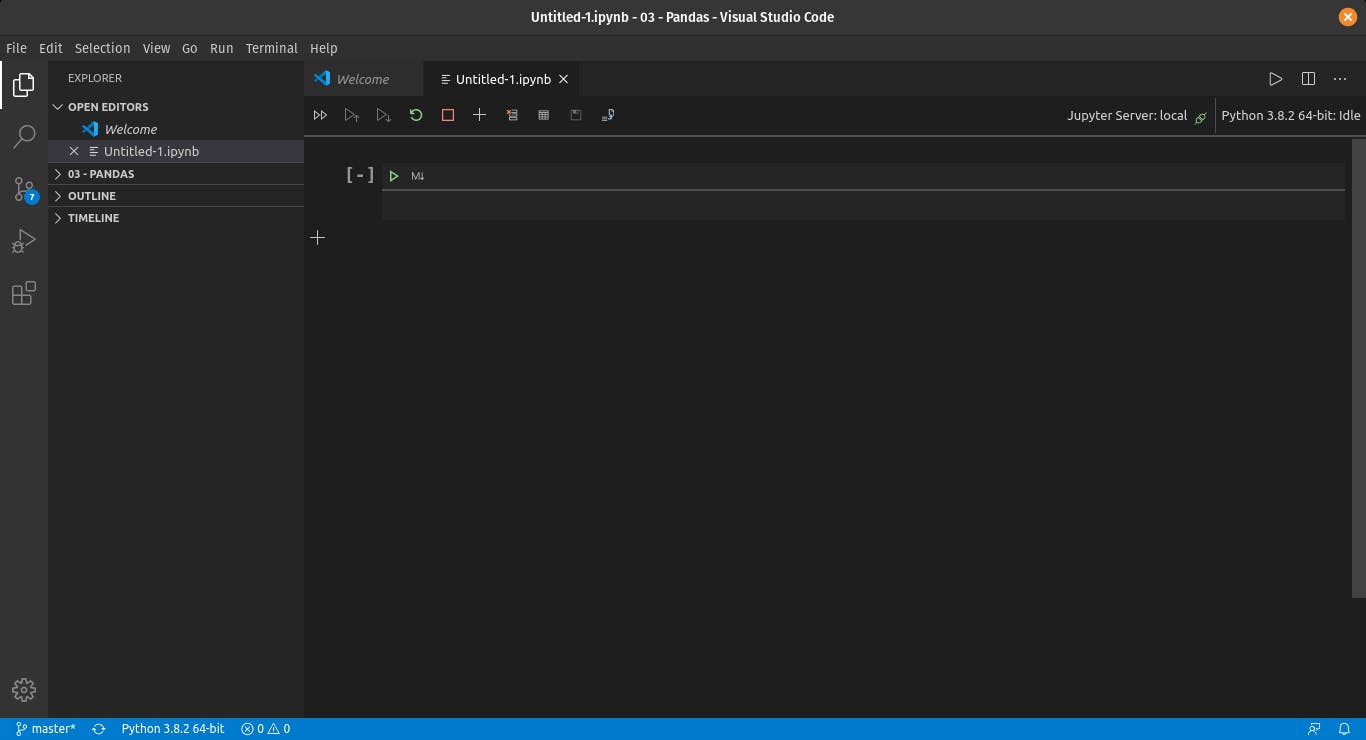
Task: Click the notebook vertical scrollbar
Action: (1358, 368)
